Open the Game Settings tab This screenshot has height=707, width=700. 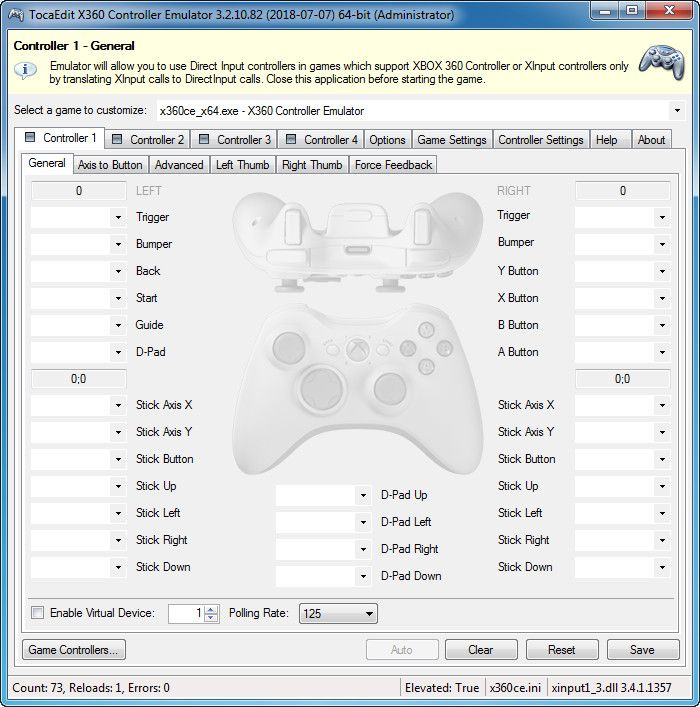tap(451, 139)
